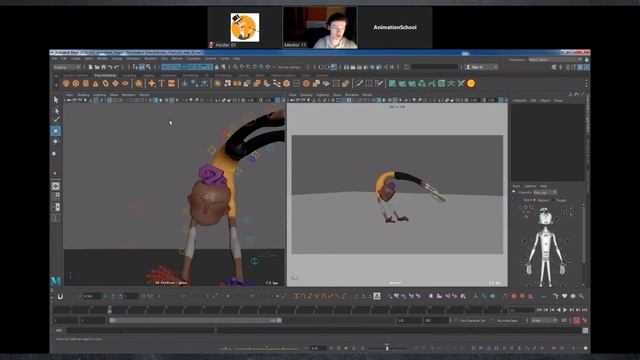Click the Save Scene icon

click(x=104, y=67)
